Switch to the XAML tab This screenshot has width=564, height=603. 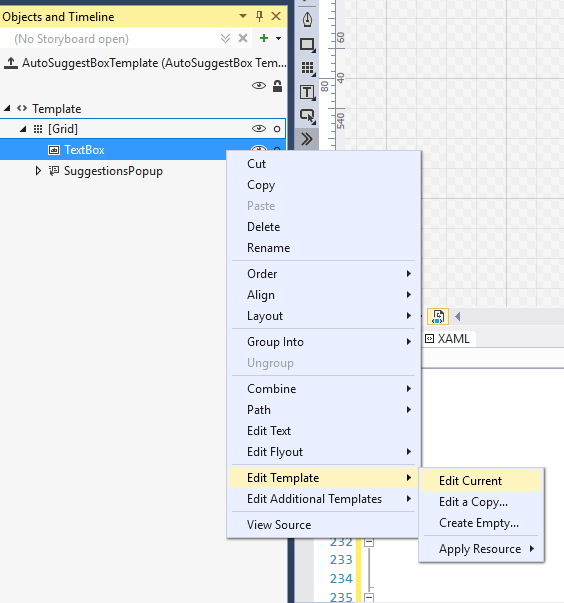448,339
